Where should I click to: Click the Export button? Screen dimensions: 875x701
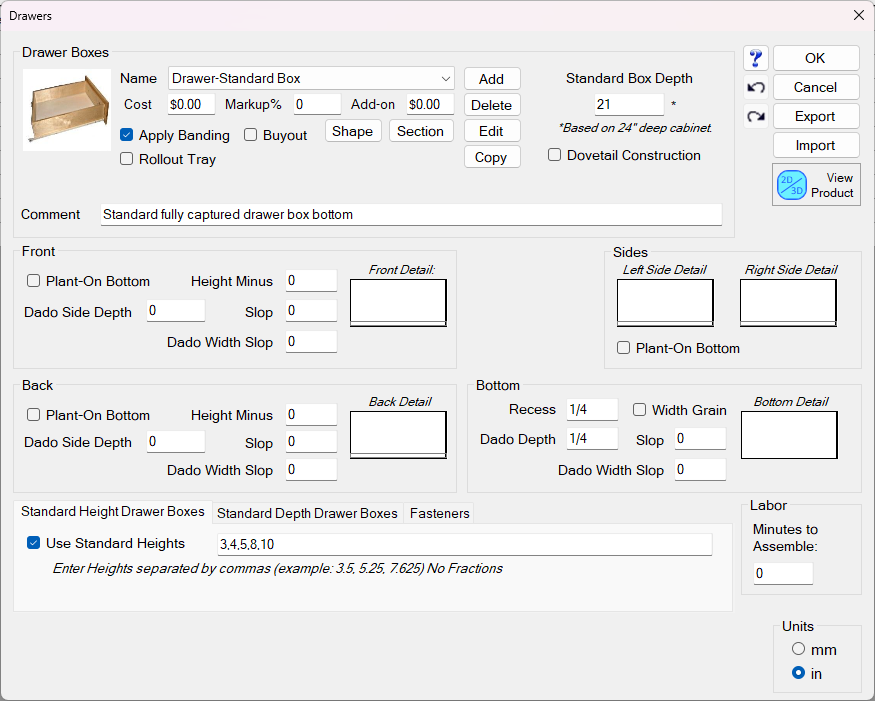click(x=815, y=116)
